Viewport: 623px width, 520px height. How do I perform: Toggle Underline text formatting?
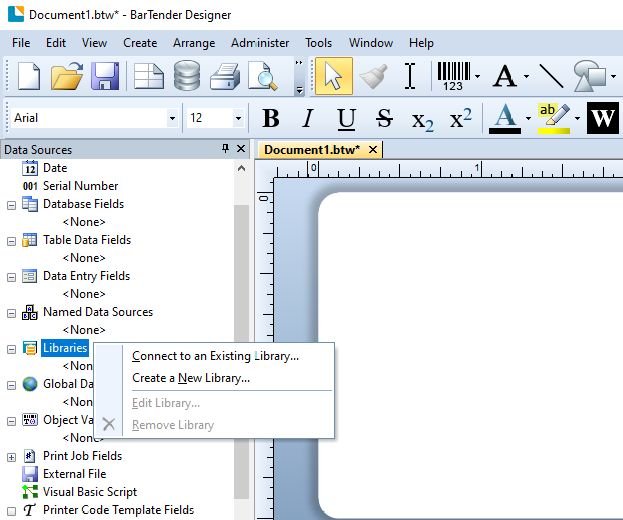click(x=346, y=119)
